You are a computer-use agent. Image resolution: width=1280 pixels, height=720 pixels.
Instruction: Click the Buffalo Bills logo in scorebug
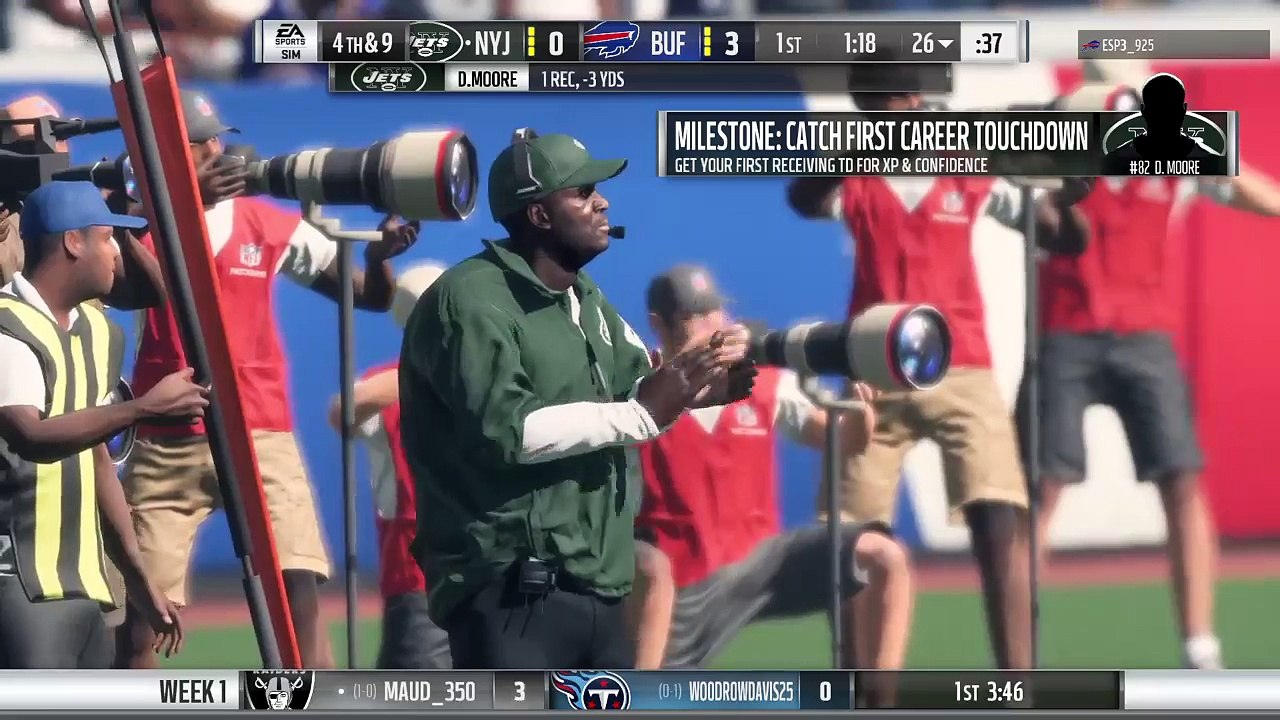point(611,42)
